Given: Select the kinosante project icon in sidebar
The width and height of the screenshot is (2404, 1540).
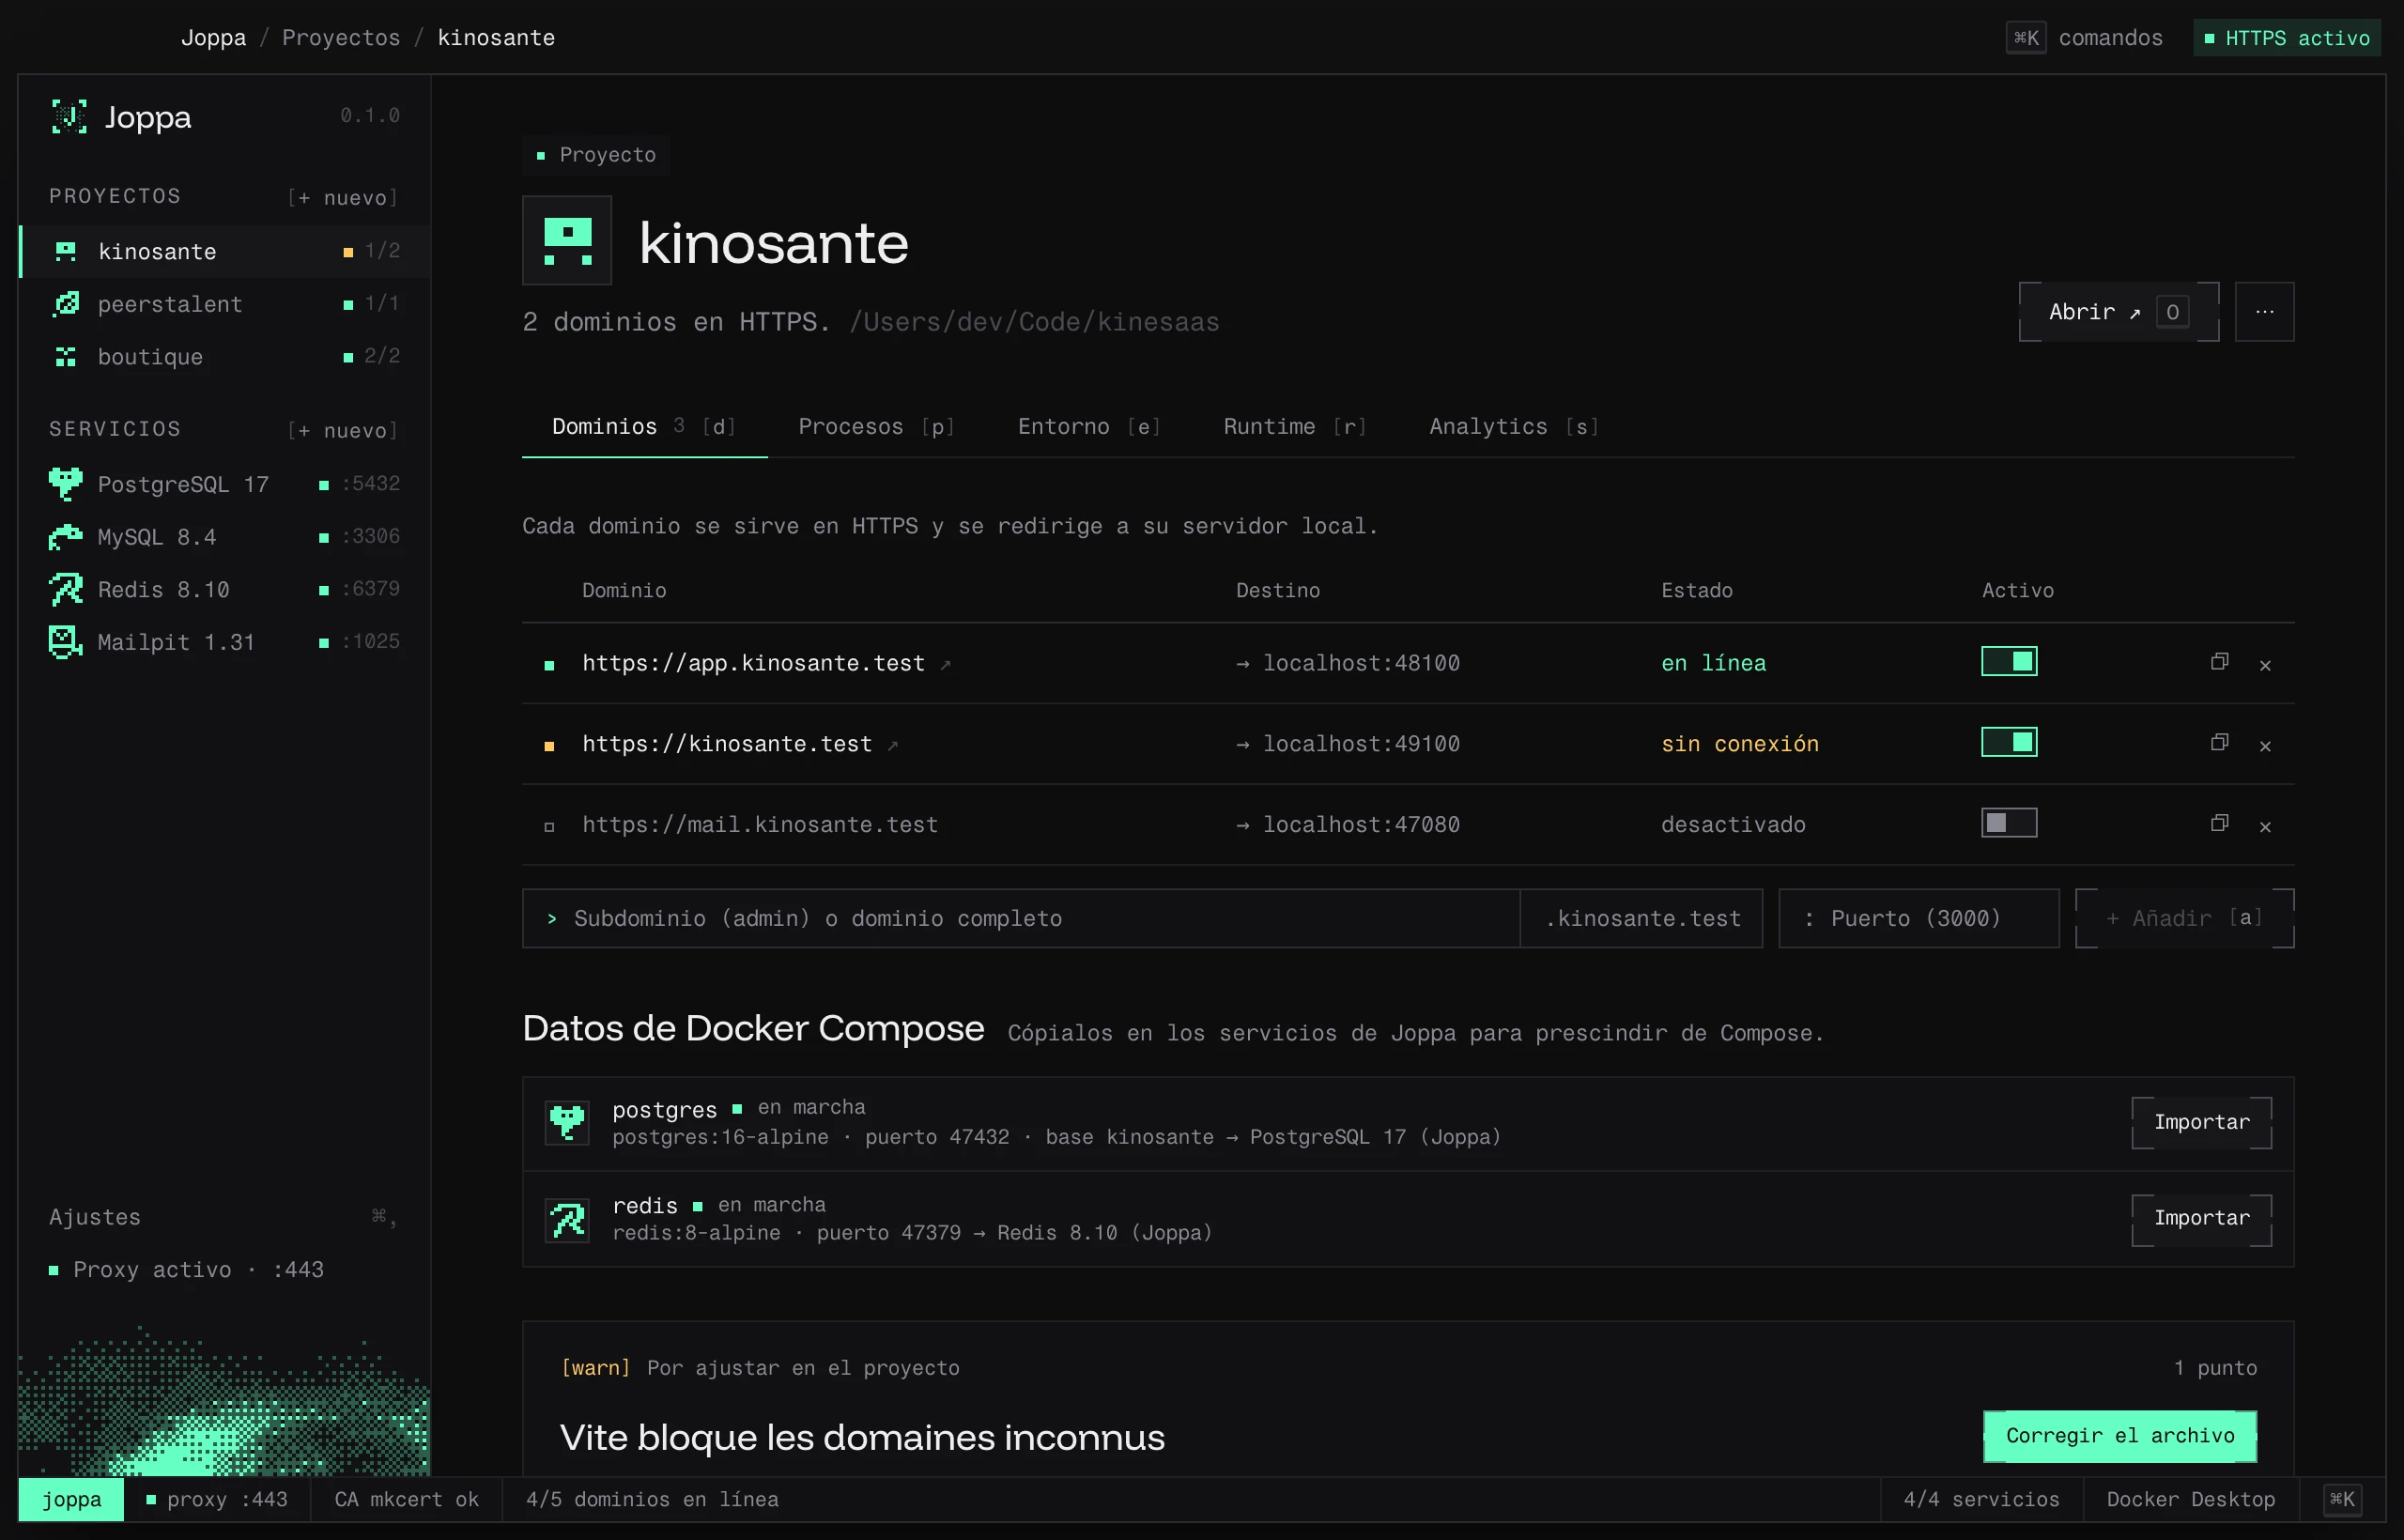Looking at the screenshot, I should click(x=66, y=251).
